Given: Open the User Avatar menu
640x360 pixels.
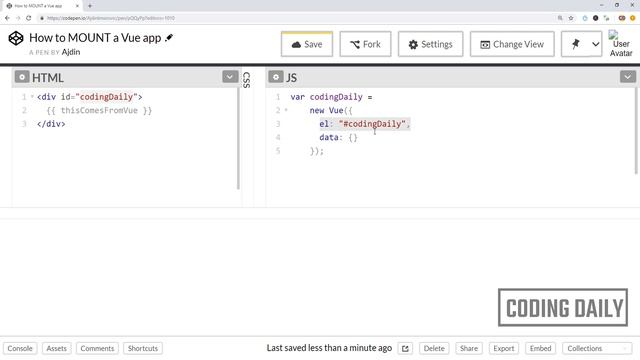Looking at the screenshot, I should point(621,44).
